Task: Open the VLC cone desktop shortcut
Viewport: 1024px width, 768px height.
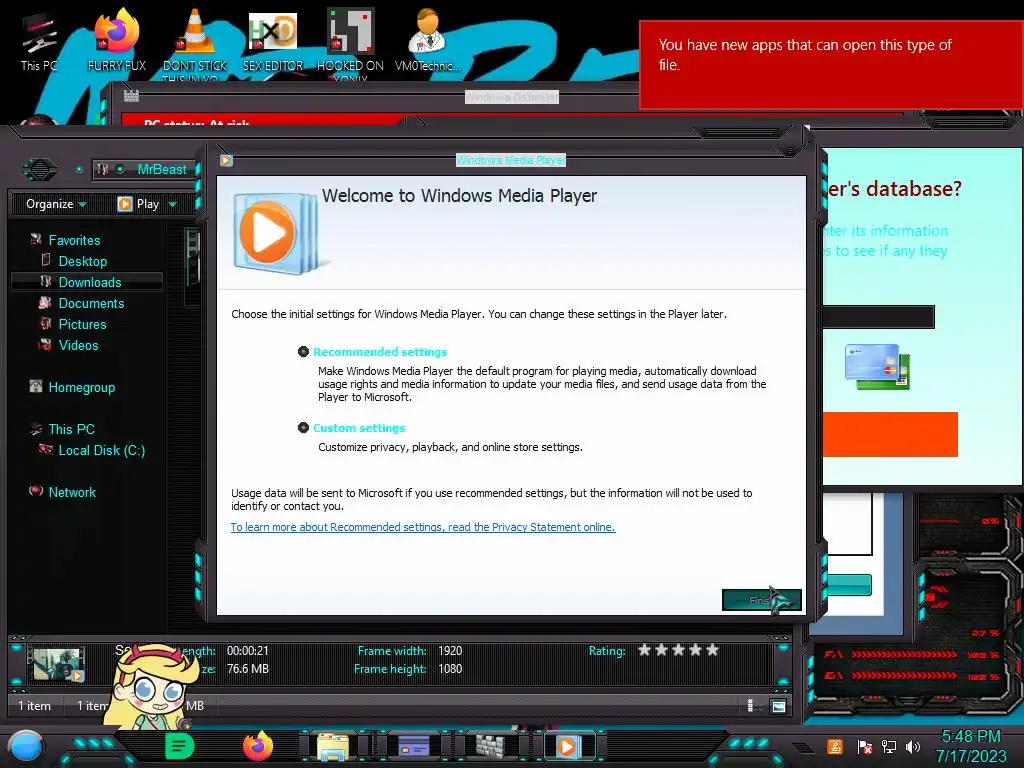Action: (195, 43)
